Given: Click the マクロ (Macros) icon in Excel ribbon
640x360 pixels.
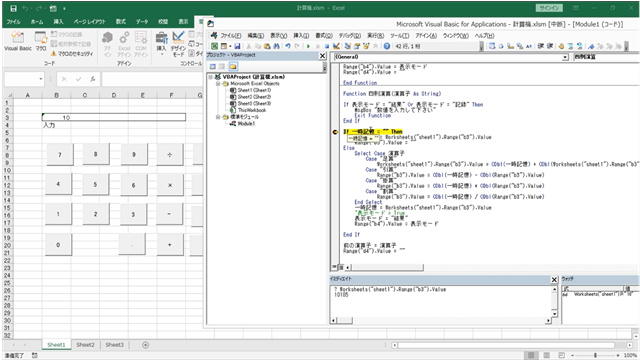Looking at the screenshot, I should [x=41, y=41].
